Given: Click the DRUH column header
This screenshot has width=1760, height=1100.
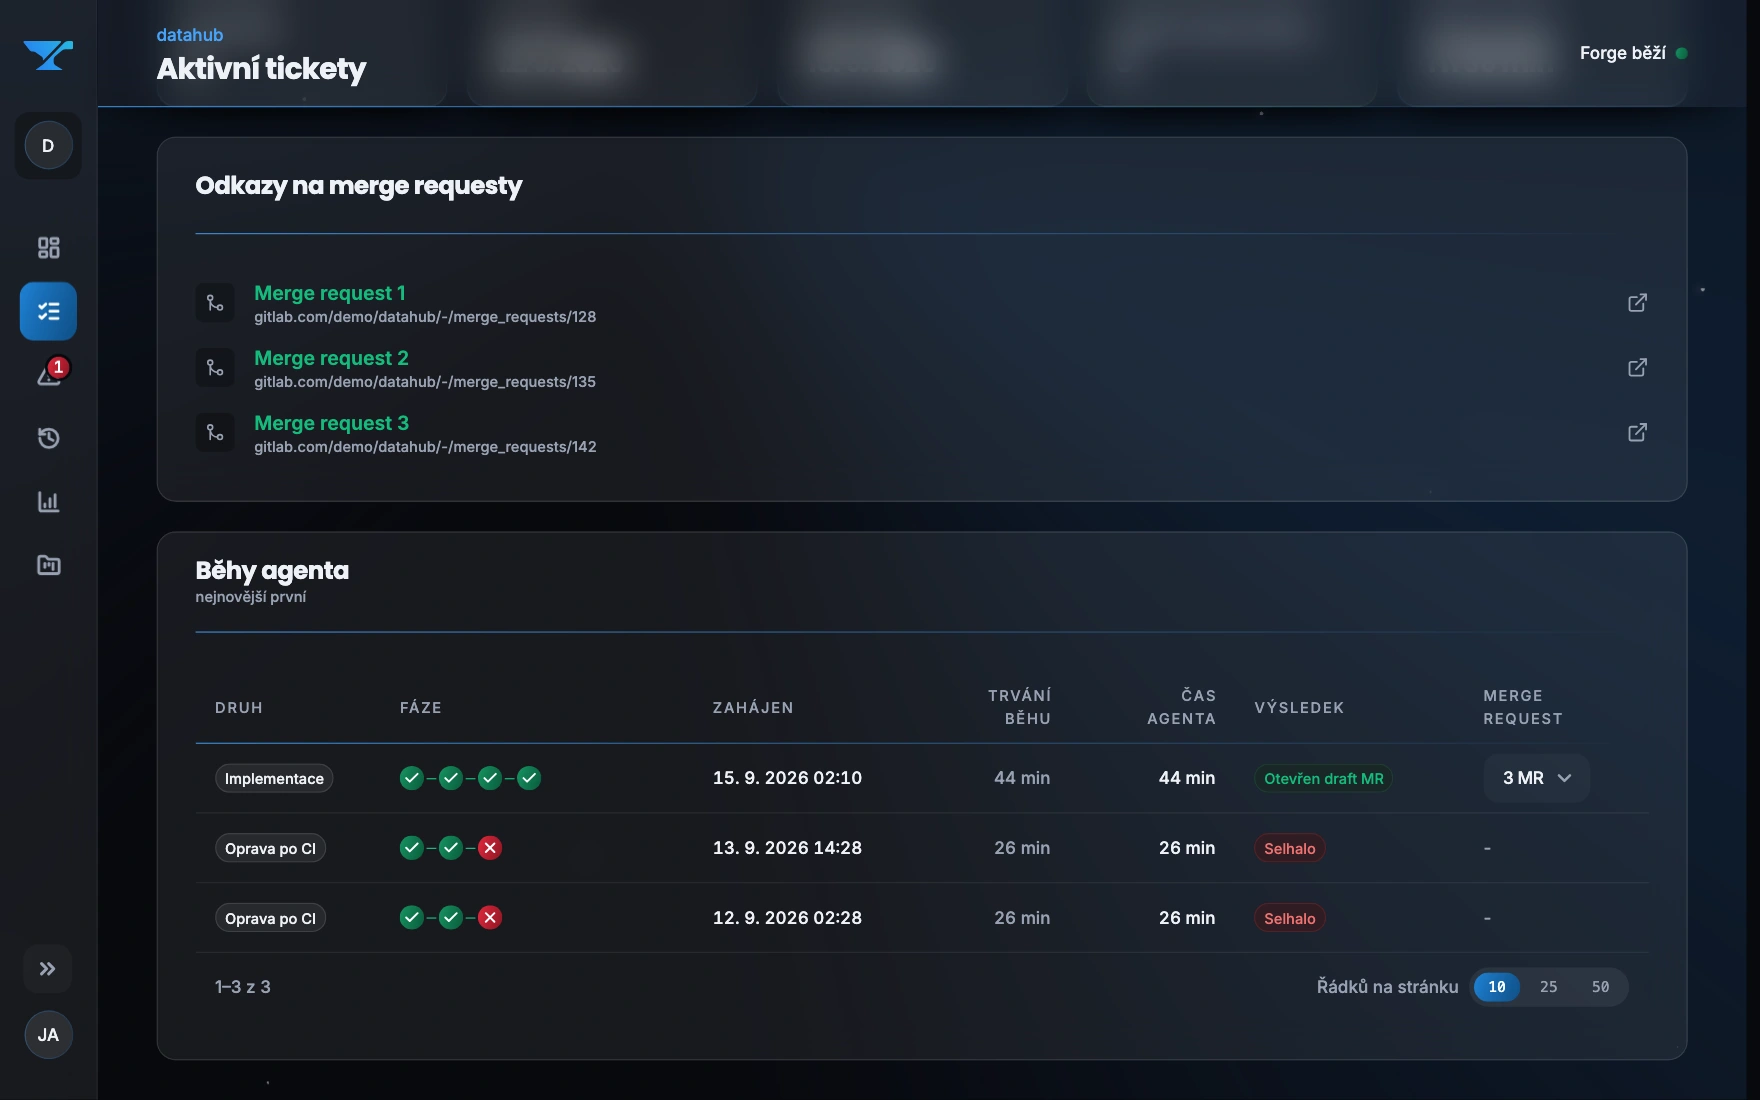Looking at the screenshot, I should point(239,707).
